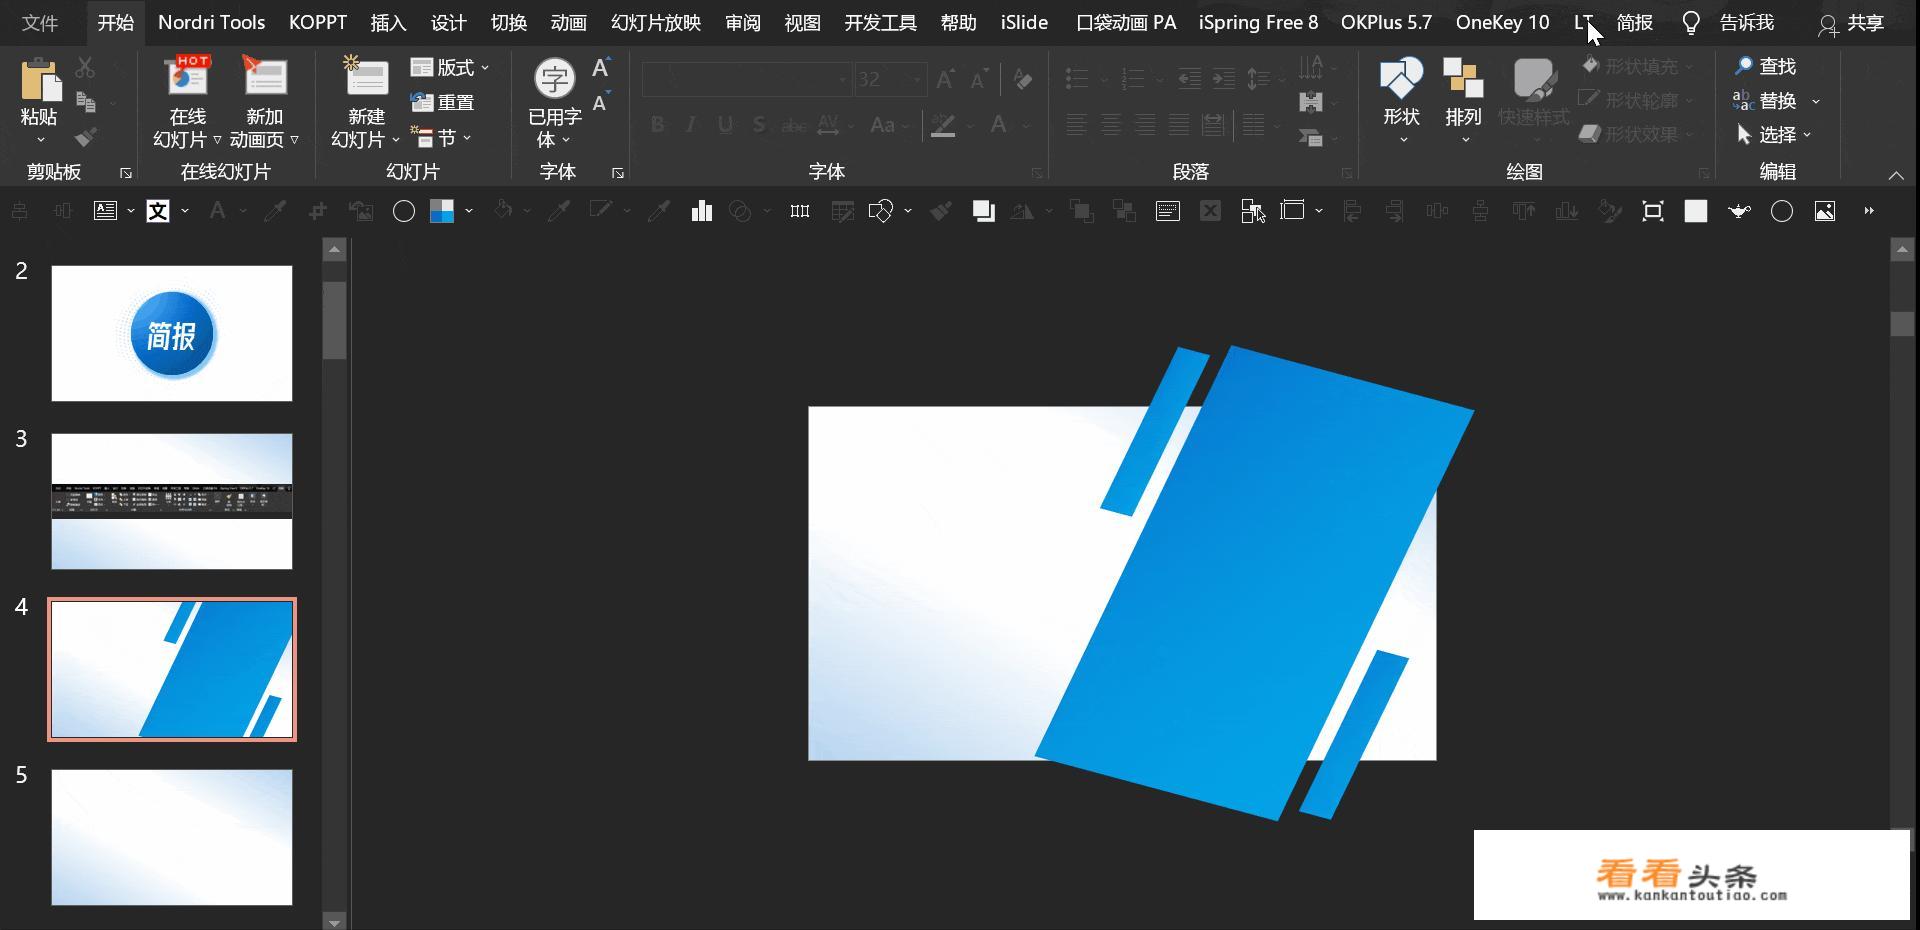Select slide 5 blank gradient thumbnail

(x=172, y=837)
